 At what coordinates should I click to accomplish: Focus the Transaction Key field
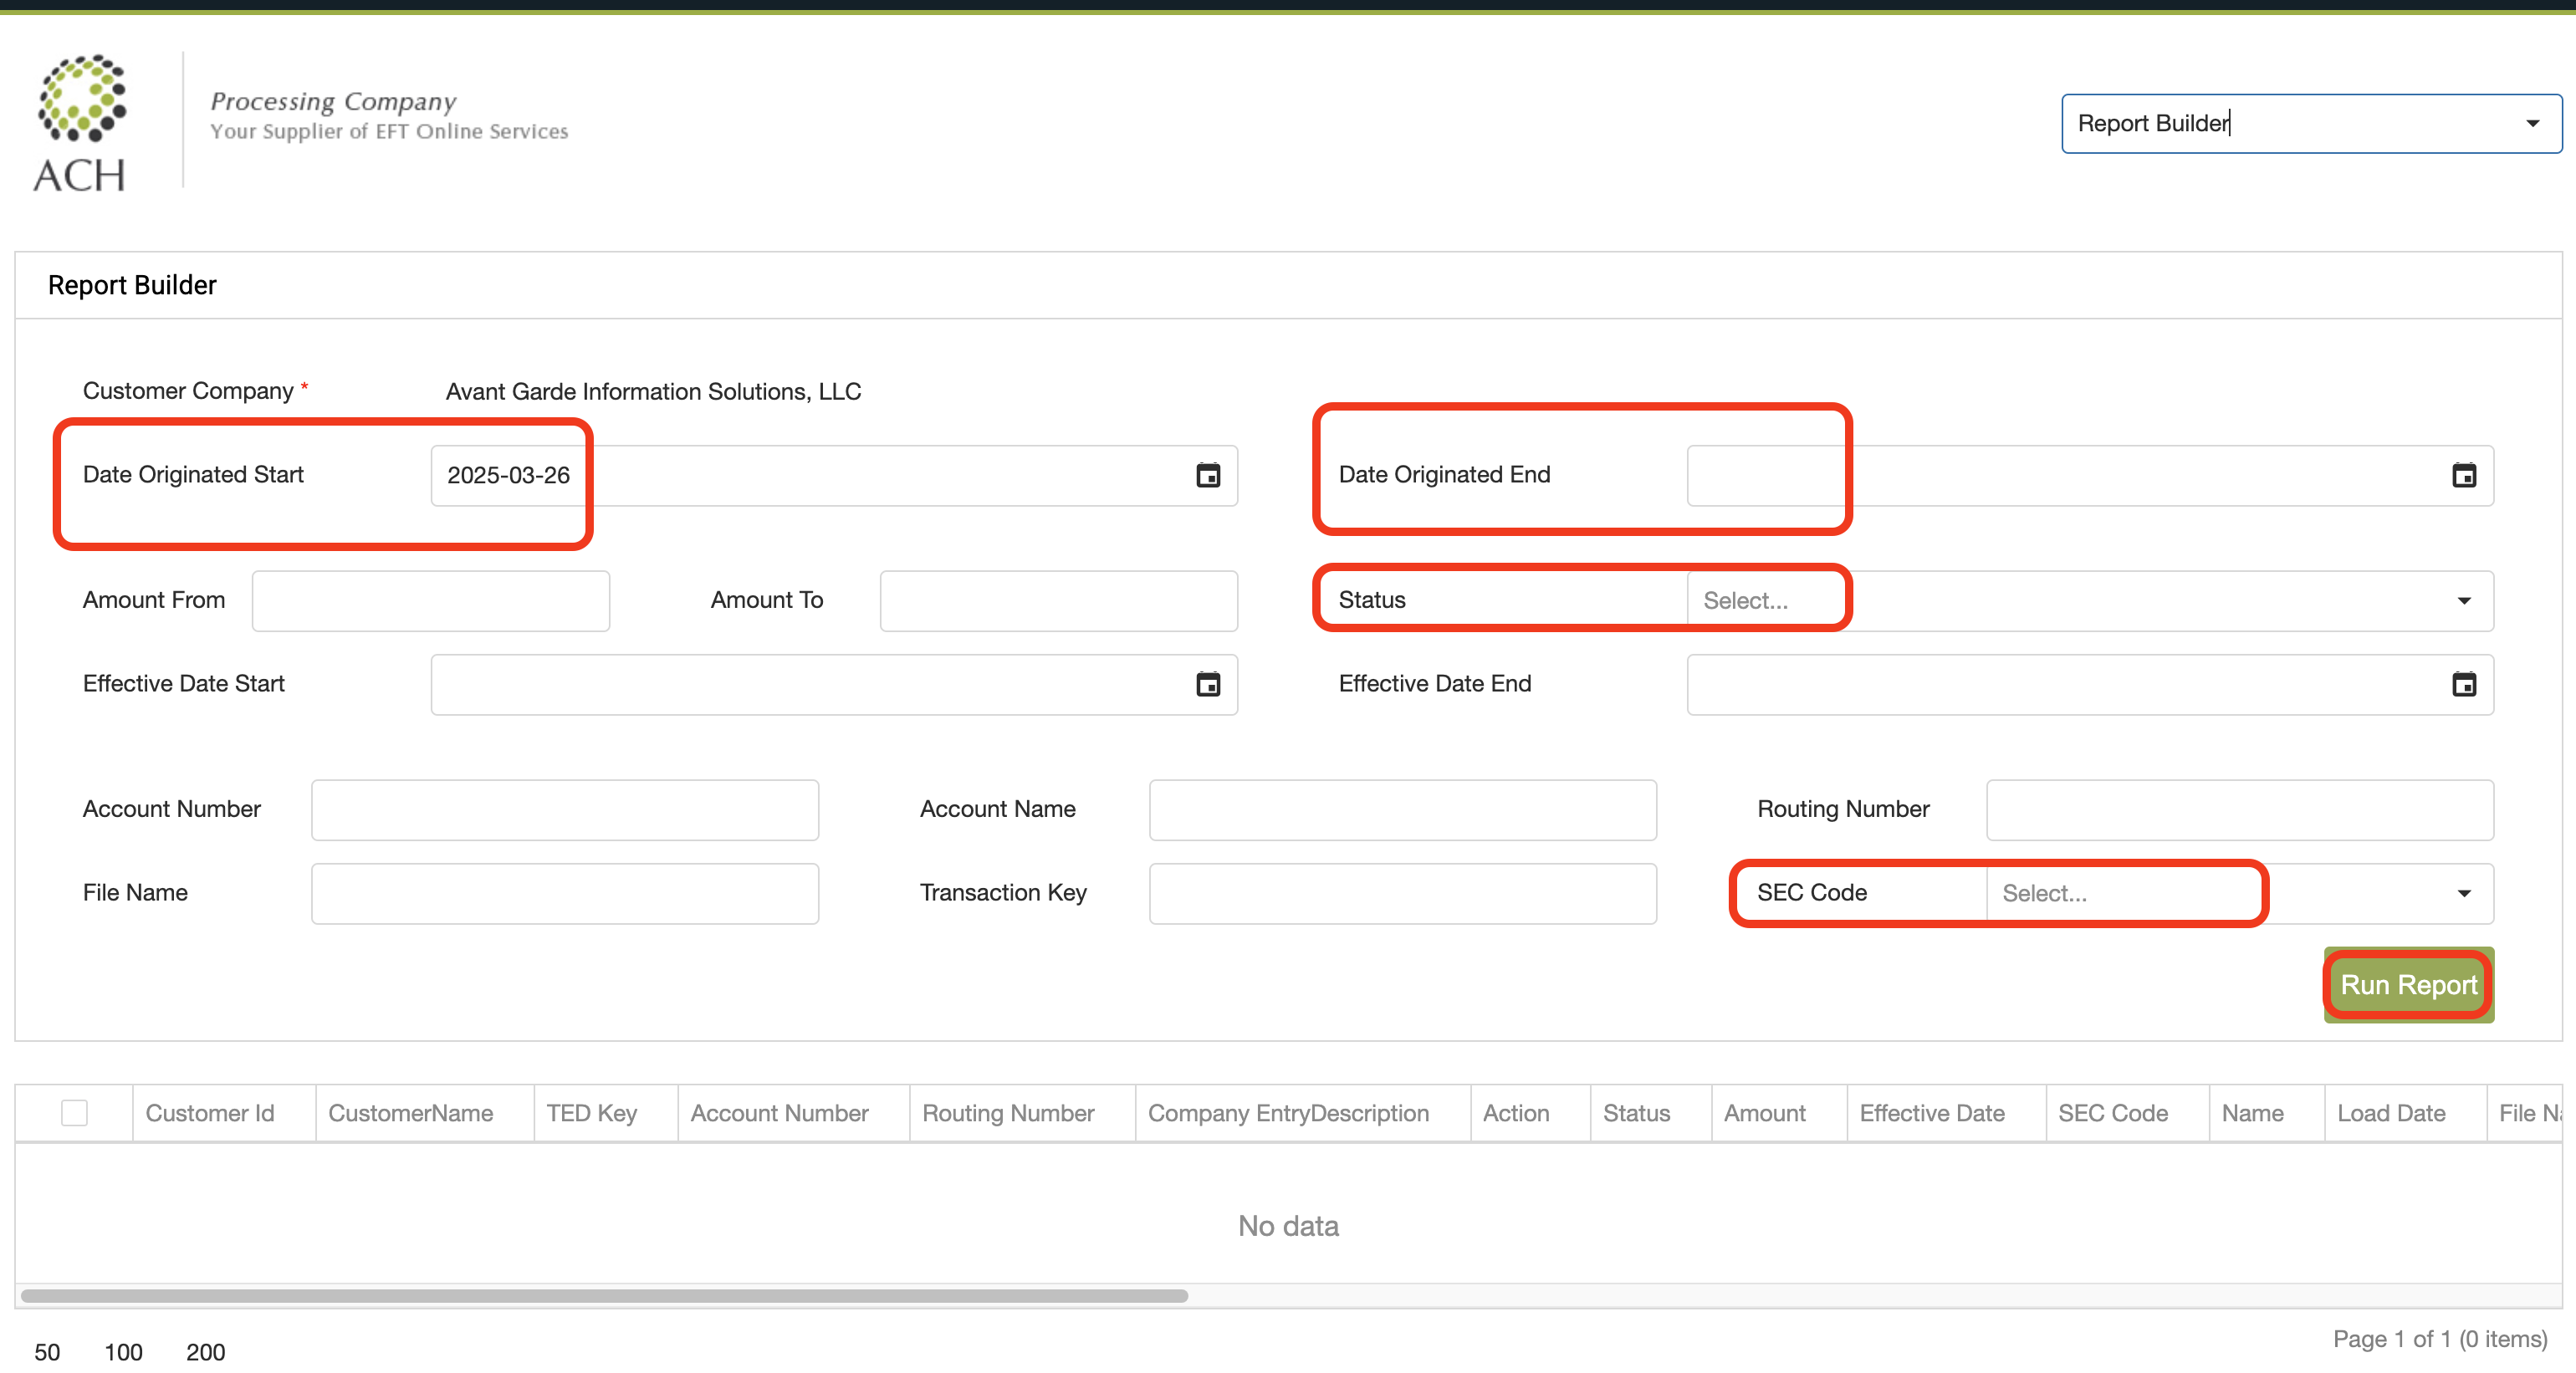click(x=1402, y=893)
